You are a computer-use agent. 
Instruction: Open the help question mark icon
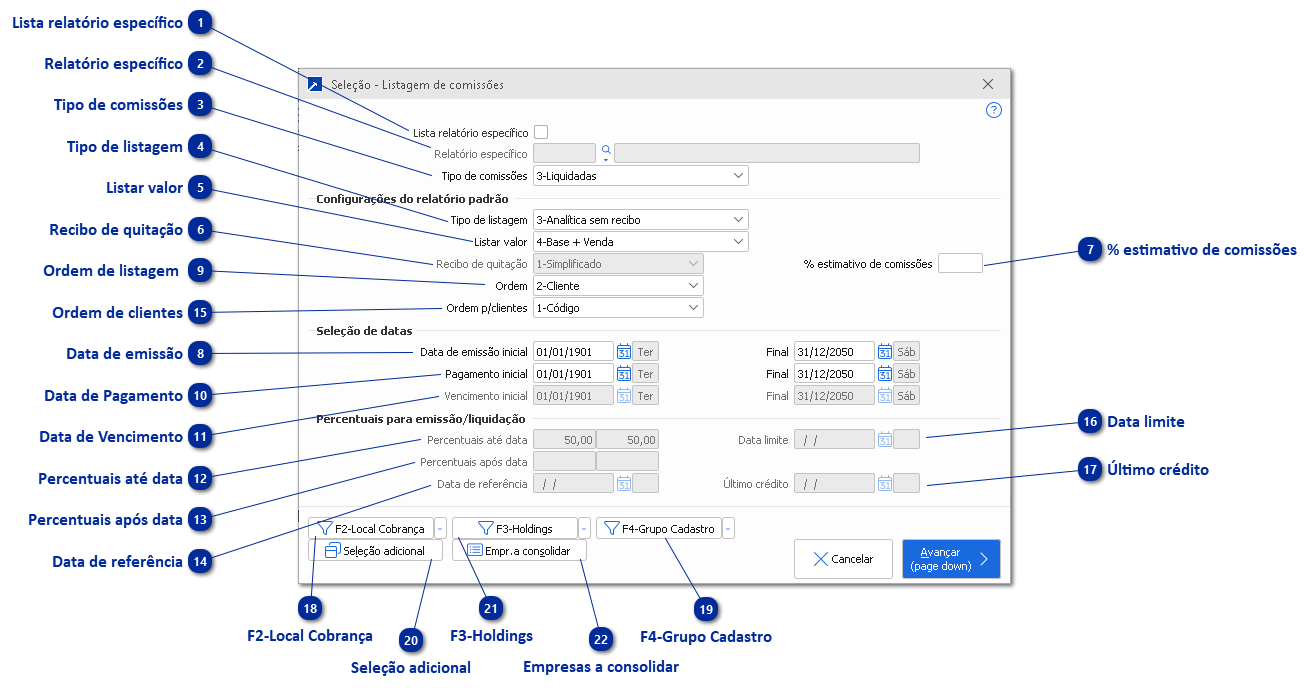click(993, 110)
